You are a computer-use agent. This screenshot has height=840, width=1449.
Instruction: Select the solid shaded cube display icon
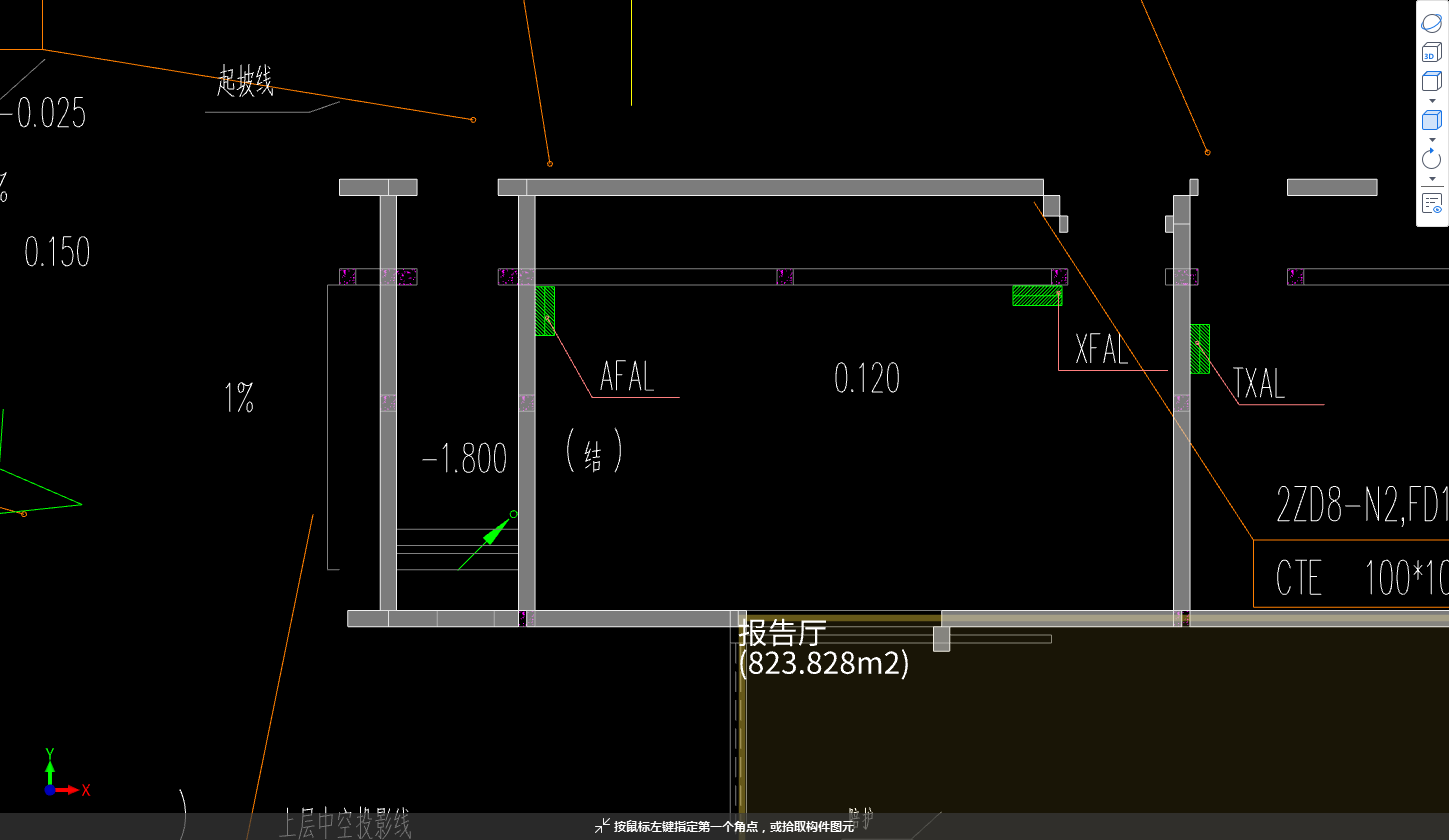click(x=1431, y=120)
